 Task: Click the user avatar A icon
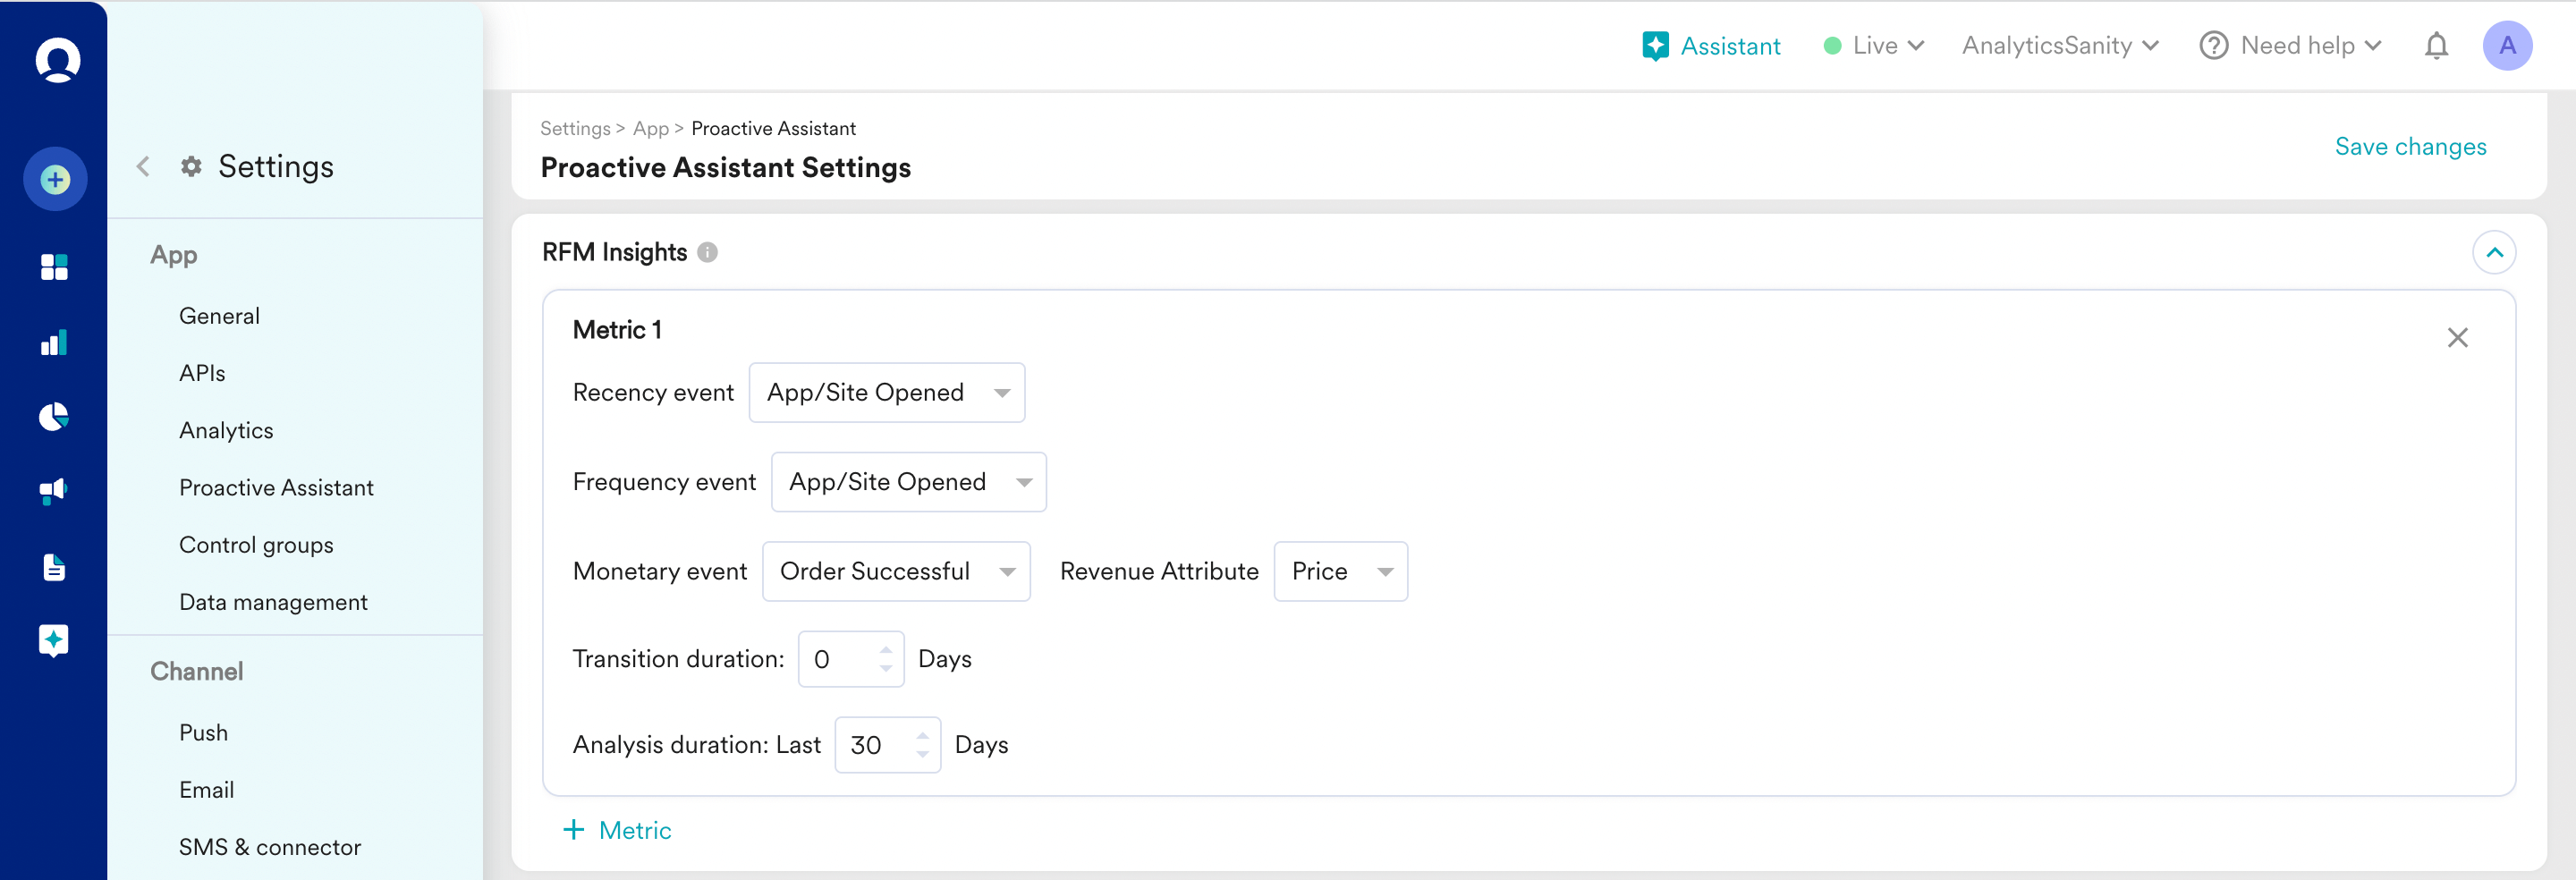tap(2506, 46)
